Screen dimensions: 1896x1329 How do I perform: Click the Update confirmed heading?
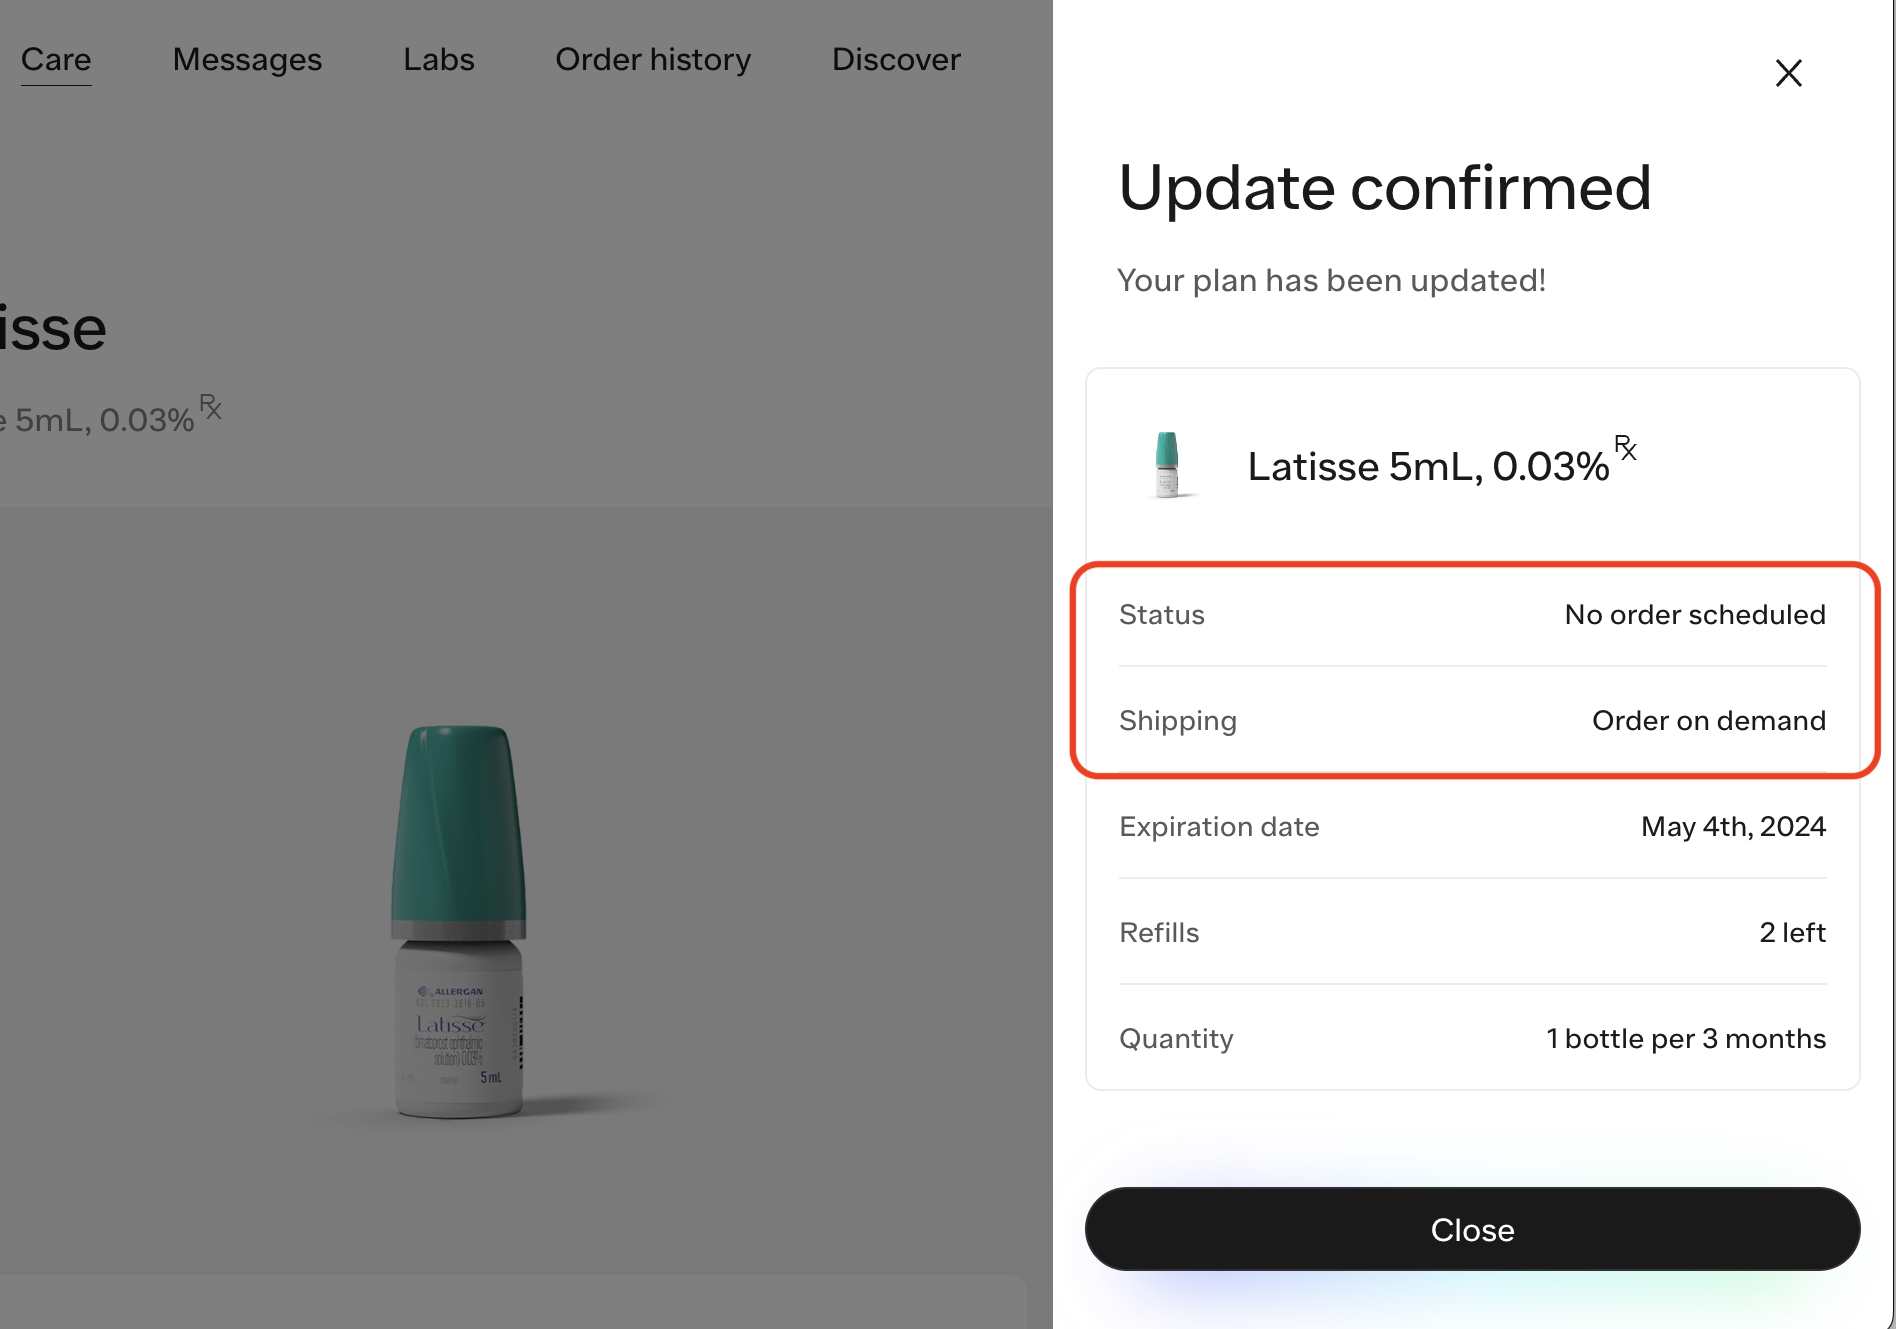coord(1384,188)
